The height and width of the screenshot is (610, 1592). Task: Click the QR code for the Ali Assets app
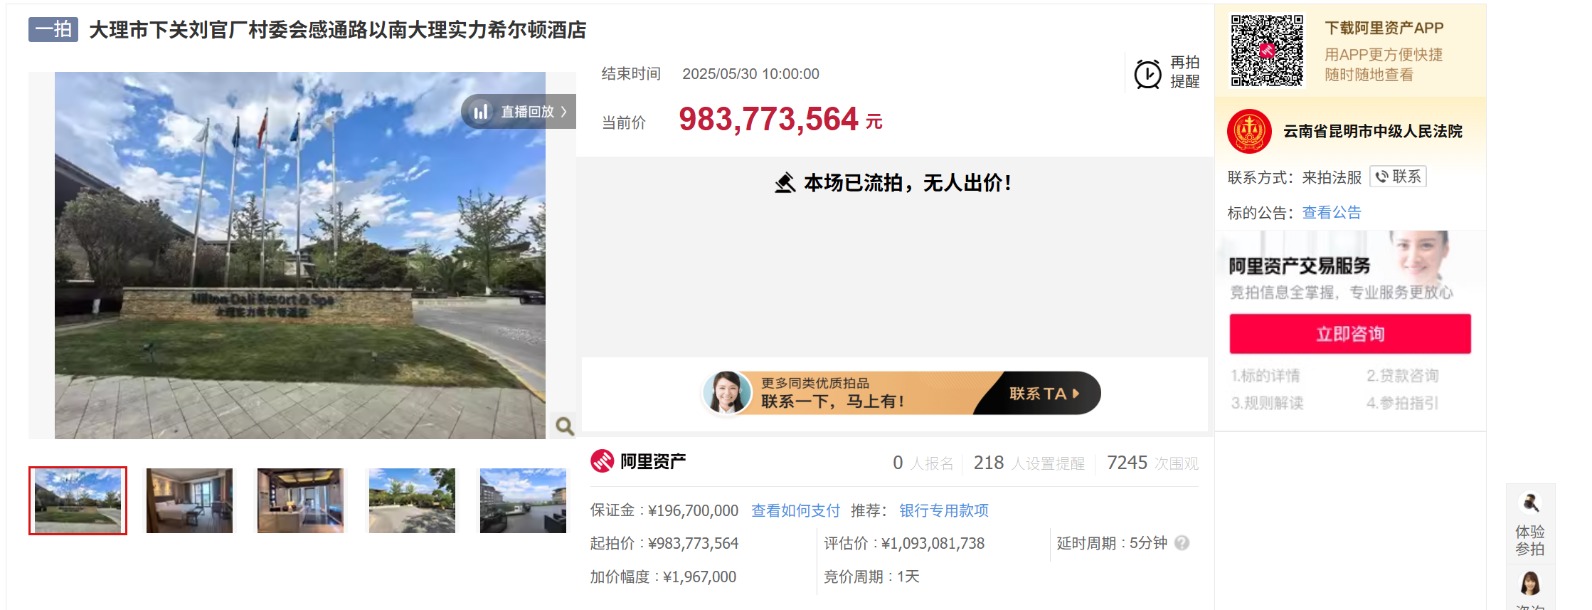1267,50
